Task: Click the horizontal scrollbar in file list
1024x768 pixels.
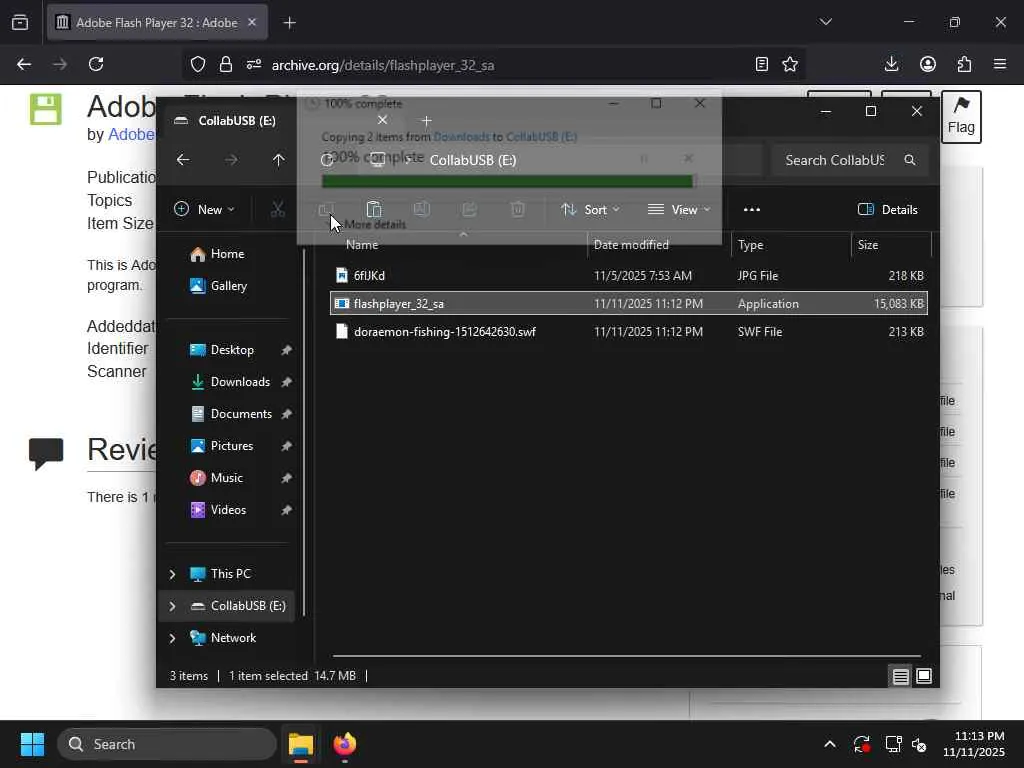Action: click(x=627, y=655)
